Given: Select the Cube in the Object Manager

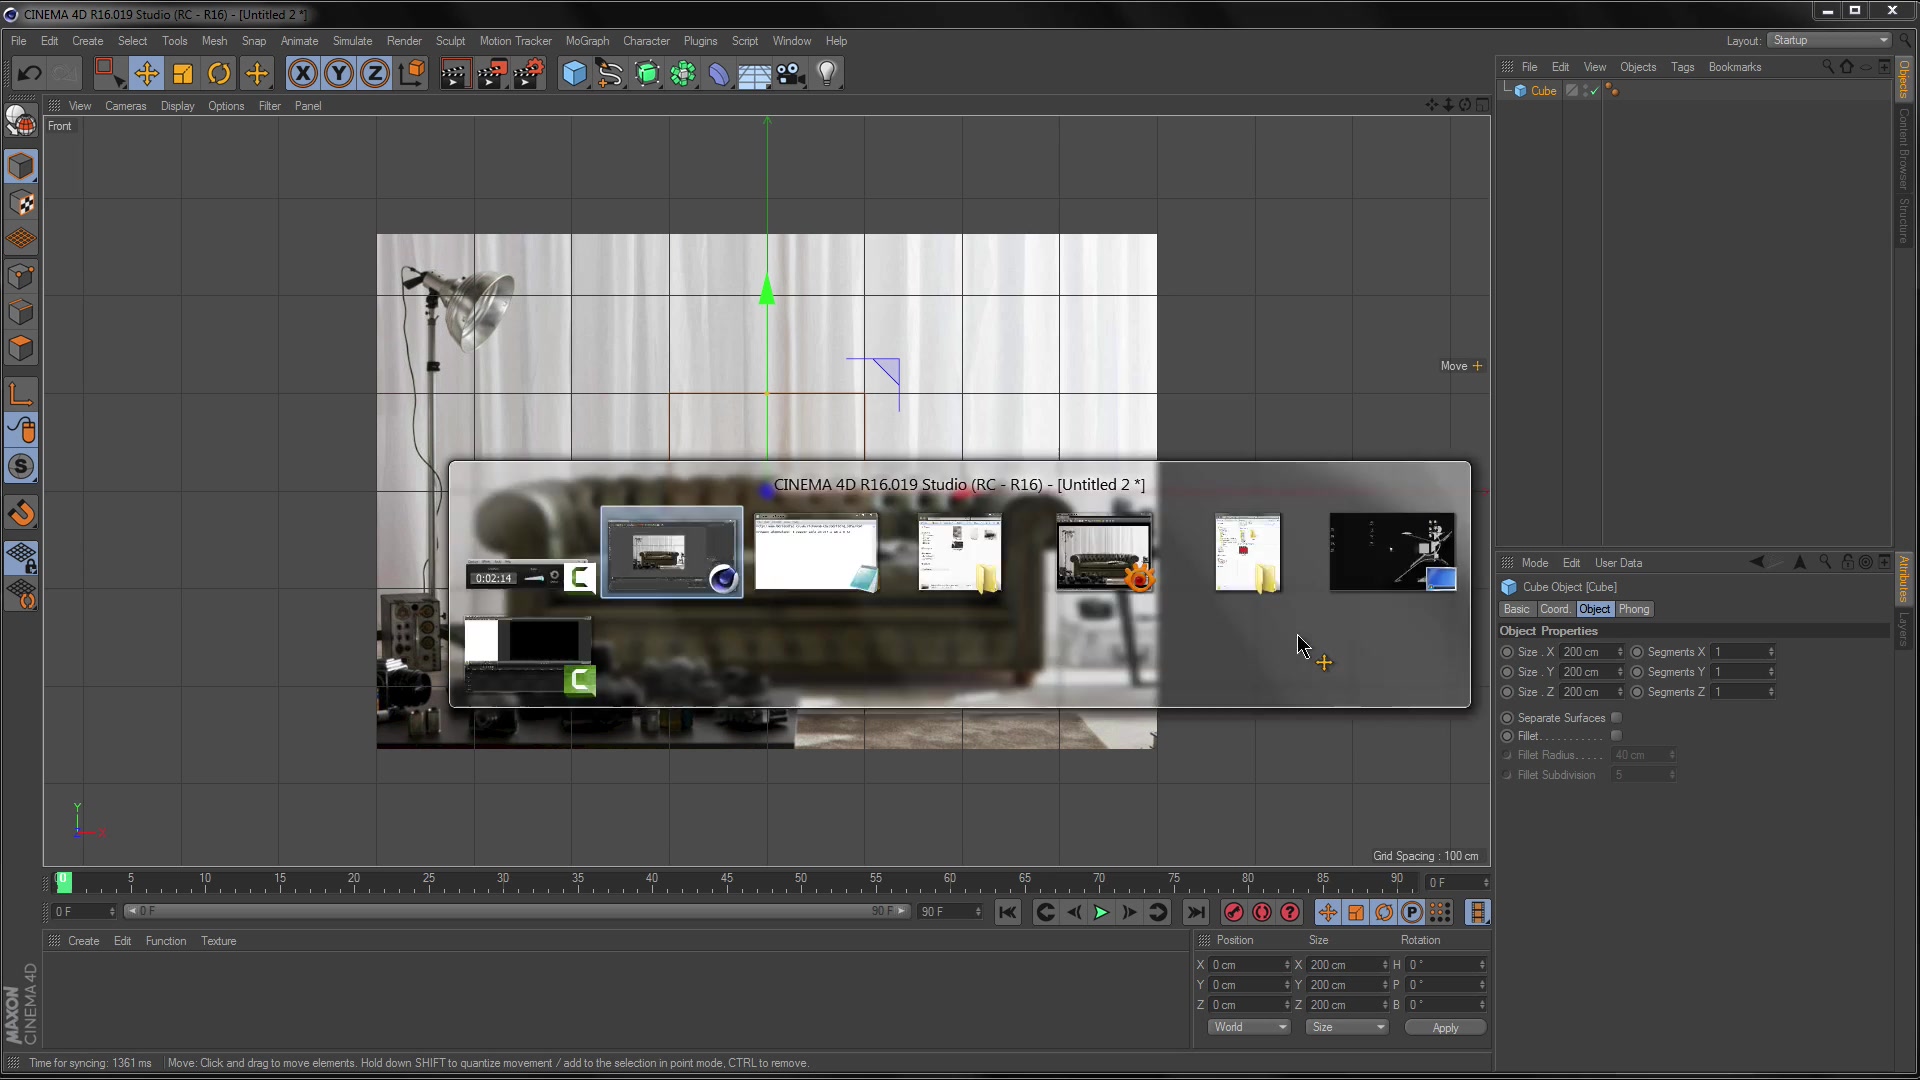Looking at the screenshot, I should [1545, 90].
